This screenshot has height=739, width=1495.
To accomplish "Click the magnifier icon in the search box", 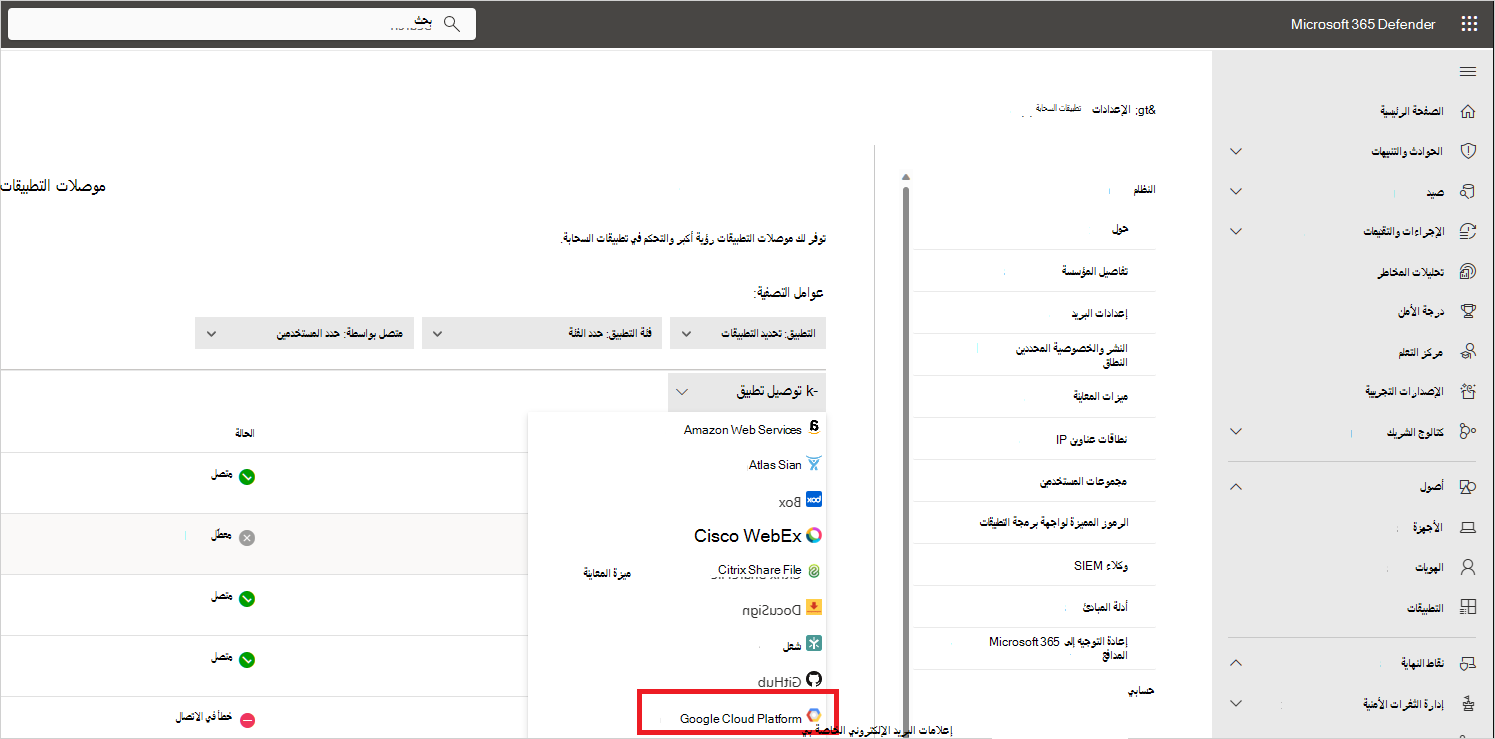I will point(452,24).
